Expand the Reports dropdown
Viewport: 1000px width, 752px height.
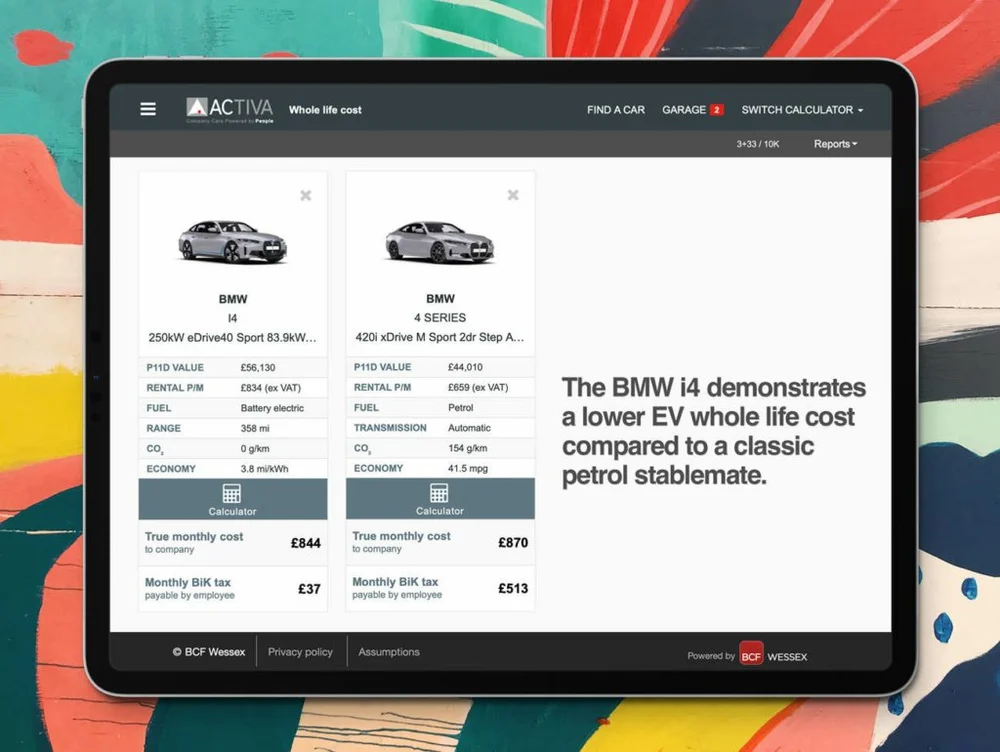tap(835, 144)
